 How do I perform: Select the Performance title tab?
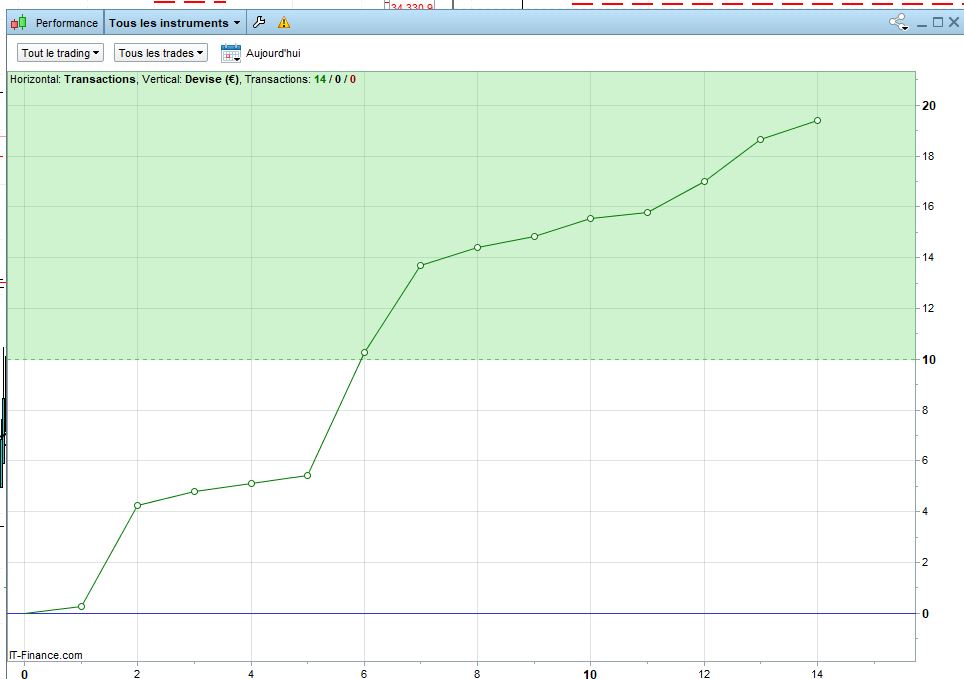[66, 23]
